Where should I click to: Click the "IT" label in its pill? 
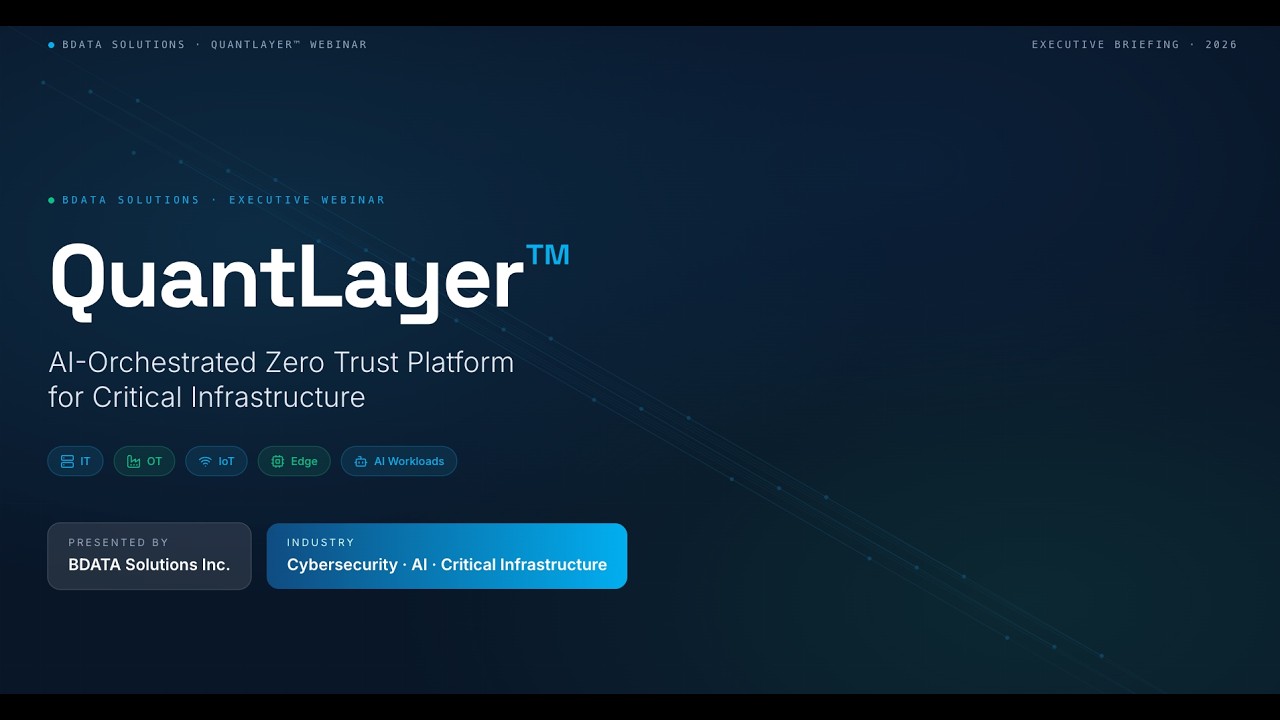pyautogui.click(x=85, y=461)
